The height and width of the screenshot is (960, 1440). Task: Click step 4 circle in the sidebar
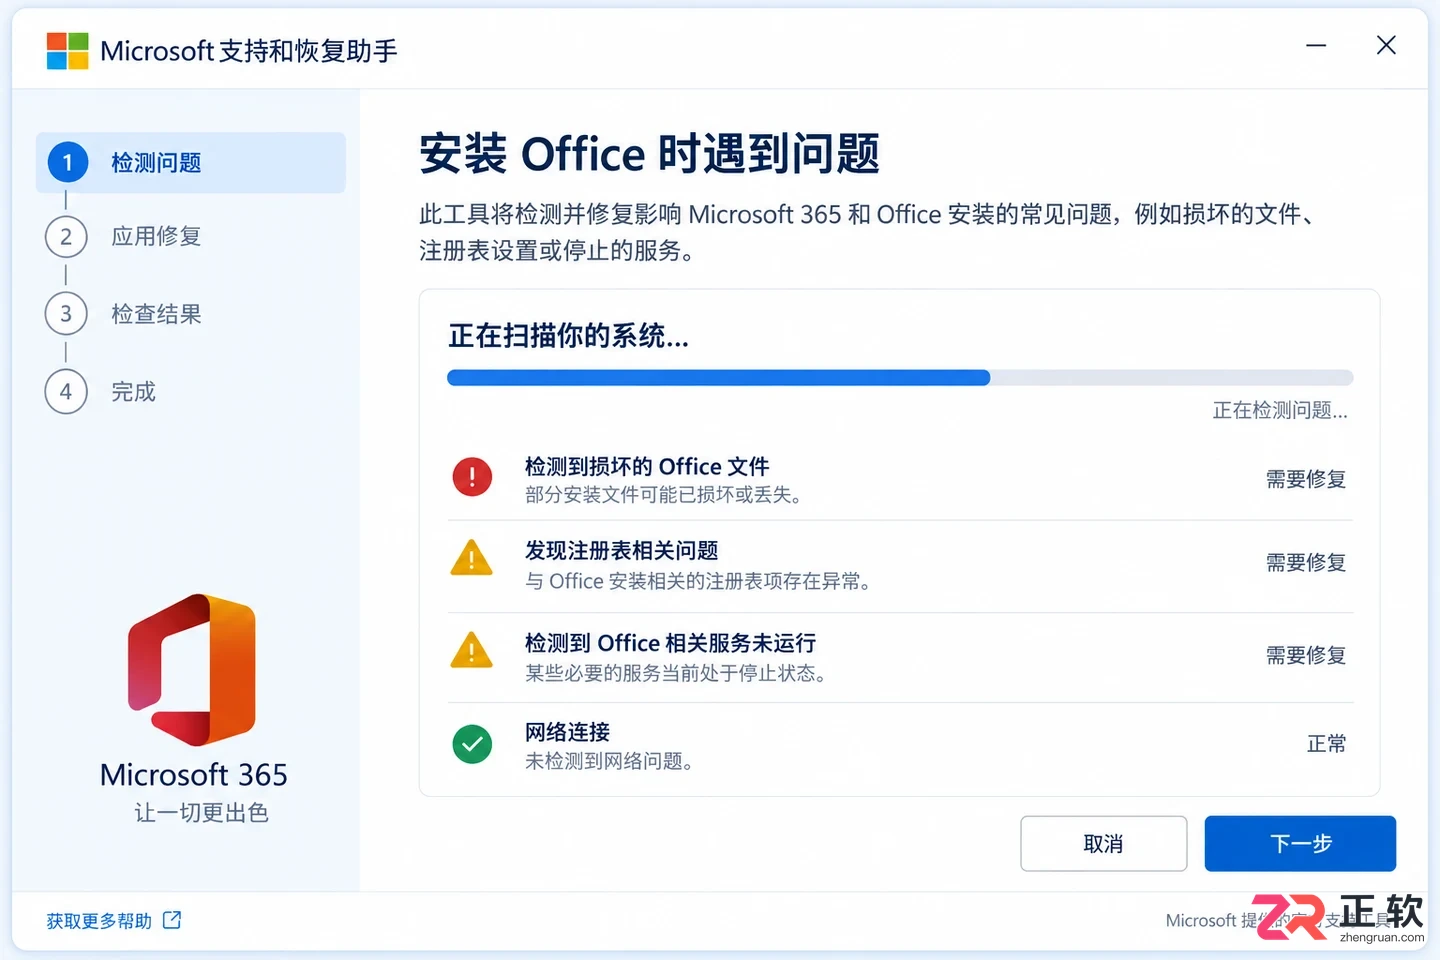66,391
